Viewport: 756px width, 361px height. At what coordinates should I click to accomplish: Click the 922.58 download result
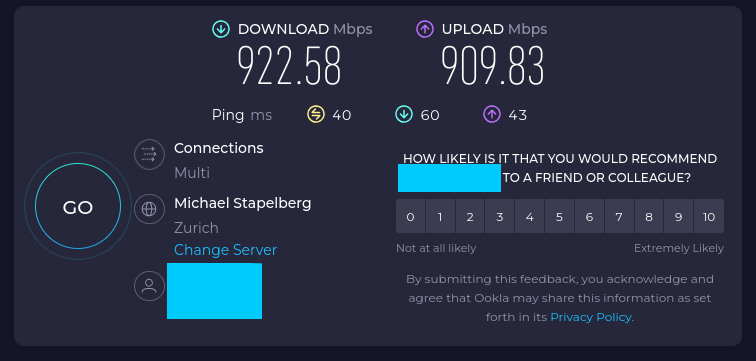289,66
